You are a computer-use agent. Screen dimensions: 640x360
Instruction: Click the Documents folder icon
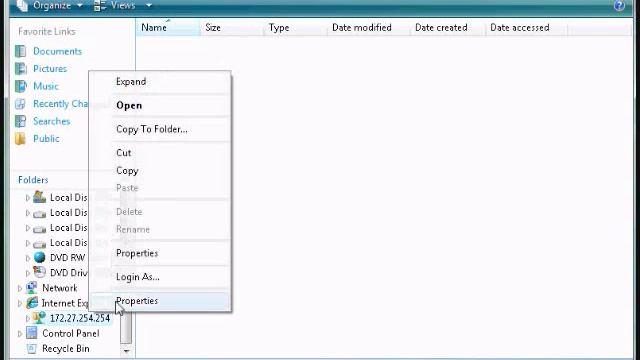pyautogui.click(x=20, y=51)
